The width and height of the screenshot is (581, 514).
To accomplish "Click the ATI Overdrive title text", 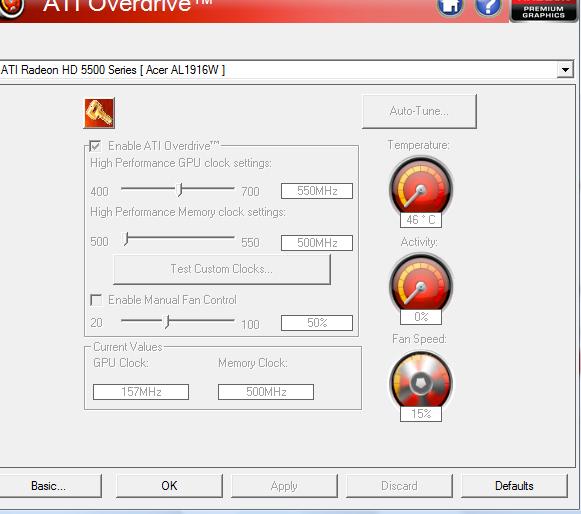I will pos(128,5).
